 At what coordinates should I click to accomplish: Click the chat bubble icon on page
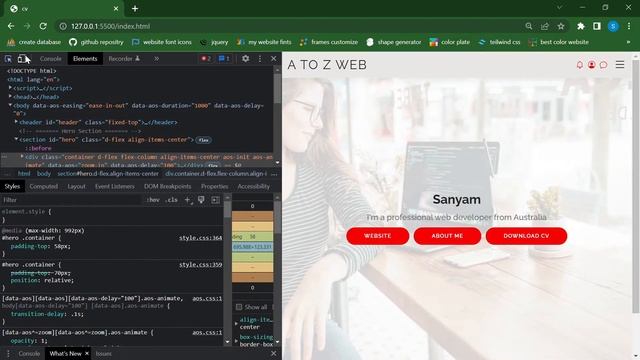pos(603,65)
